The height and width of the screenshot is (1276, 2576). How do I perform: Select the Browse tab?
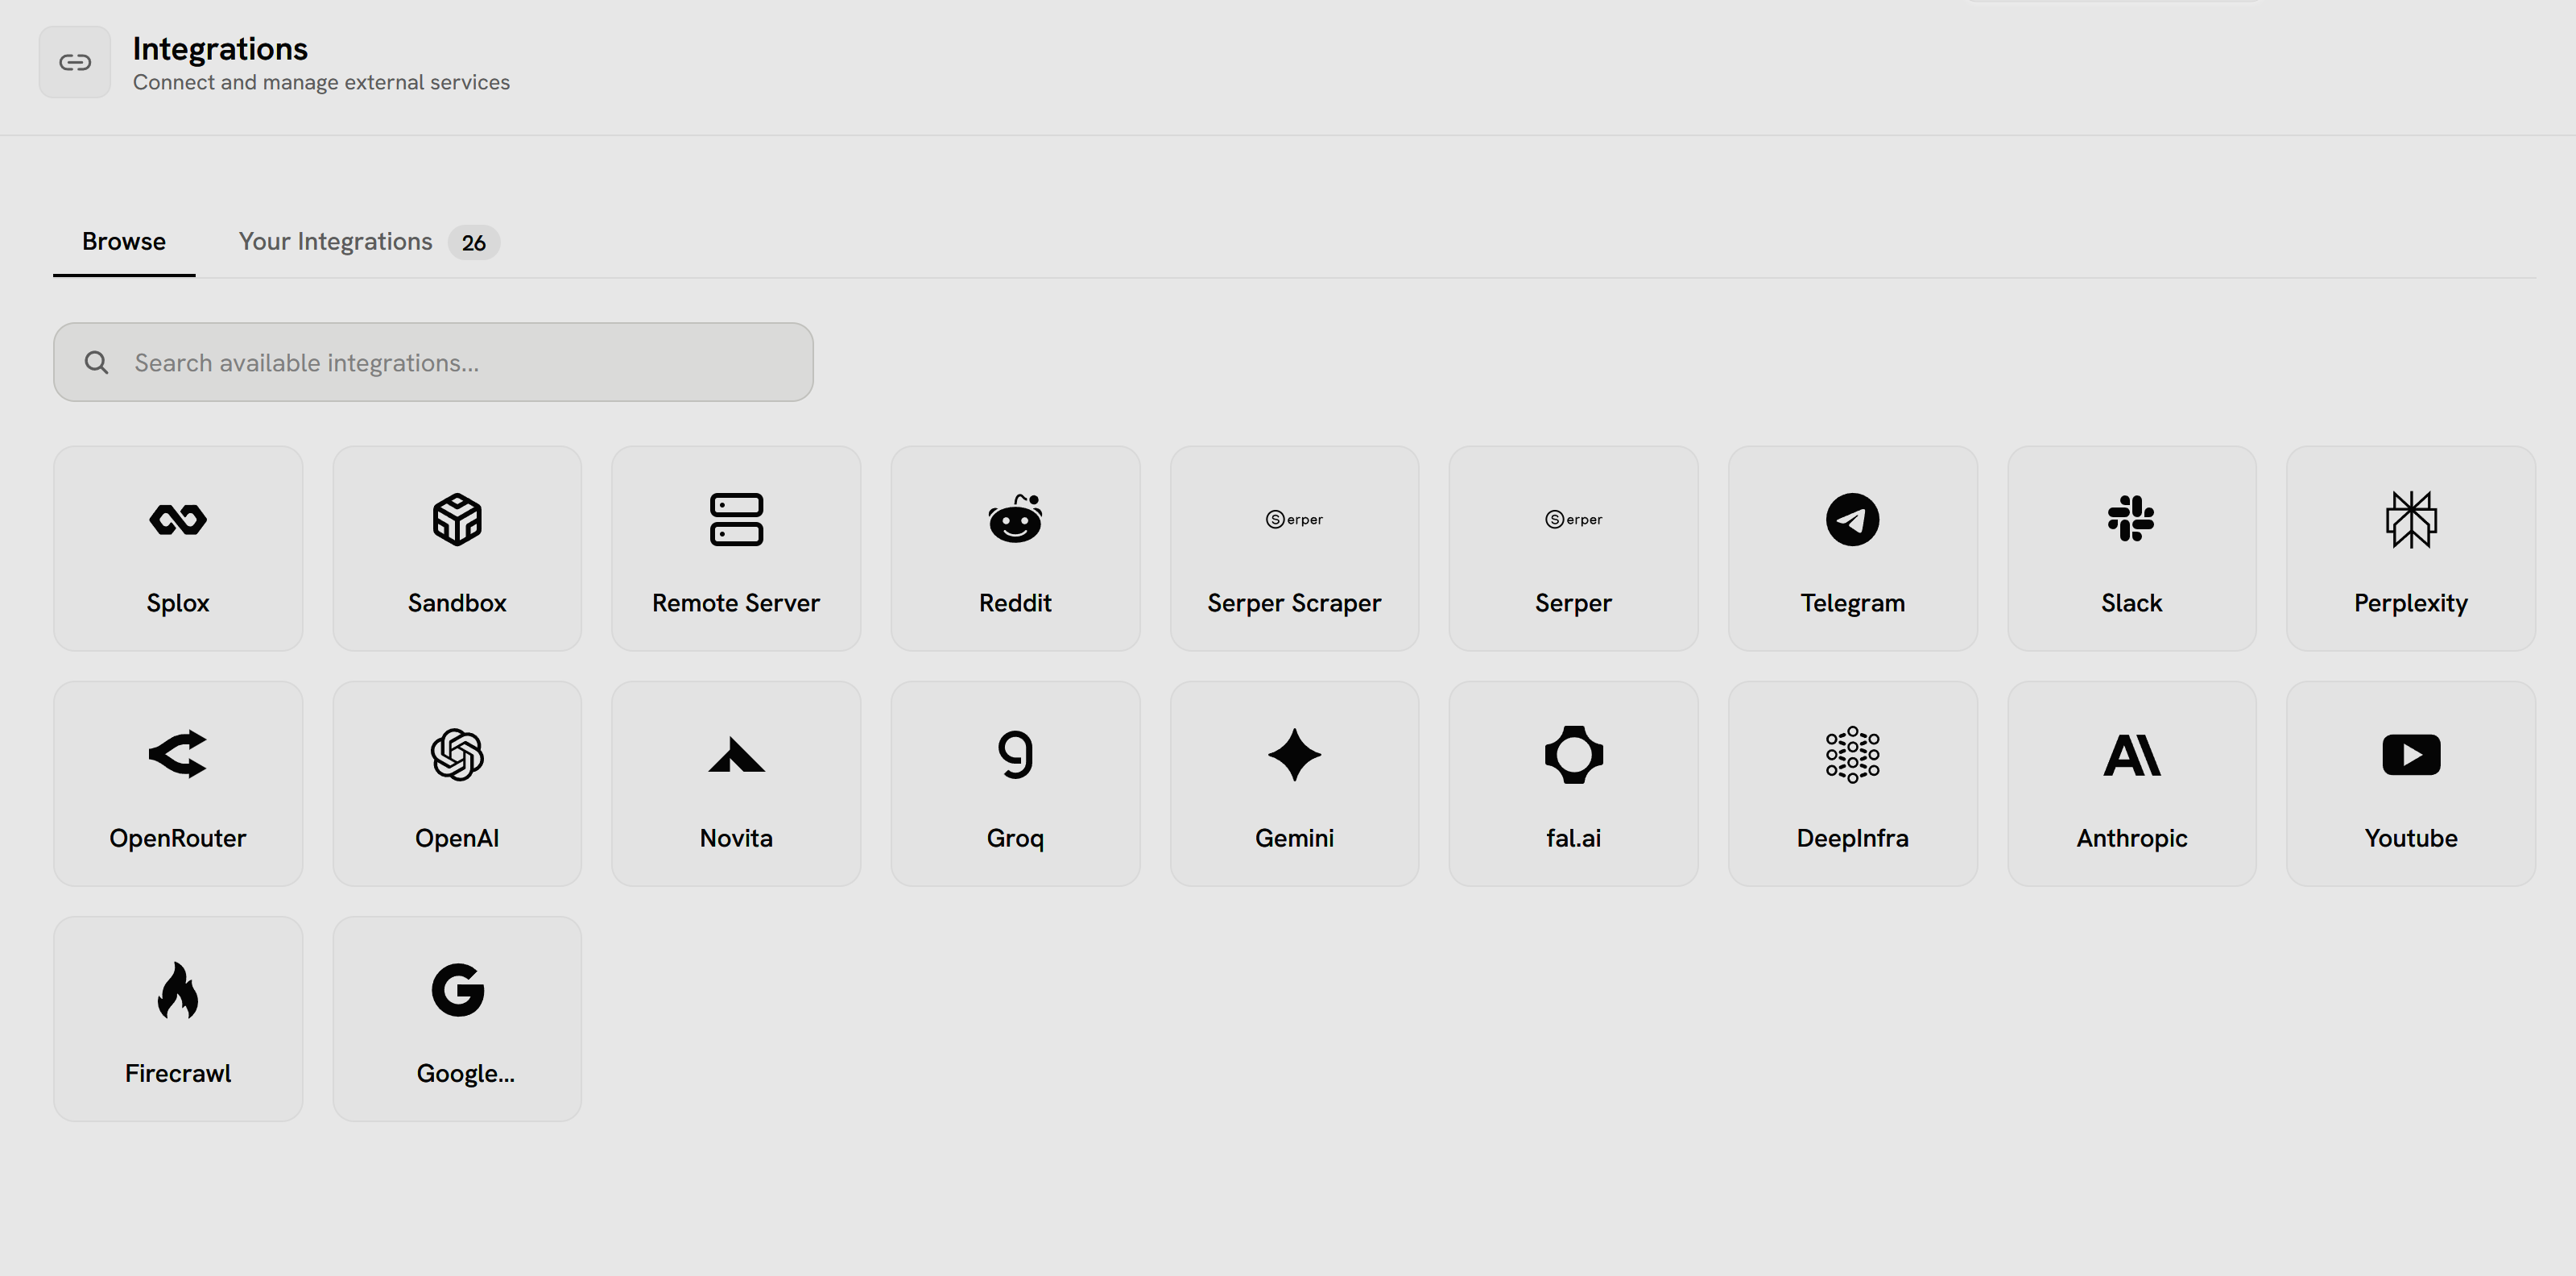tap(124, 242)
